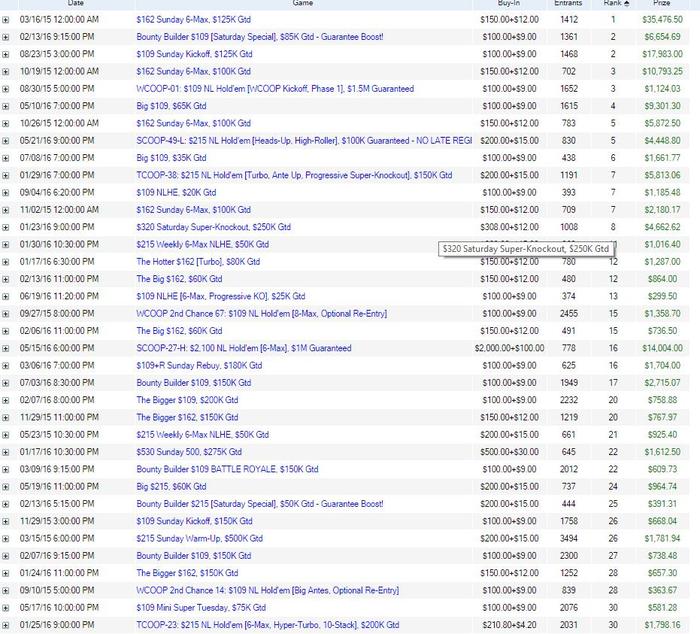
Task: Select the $17,983.00 prize cell
Action: click(x=662, y=54)
